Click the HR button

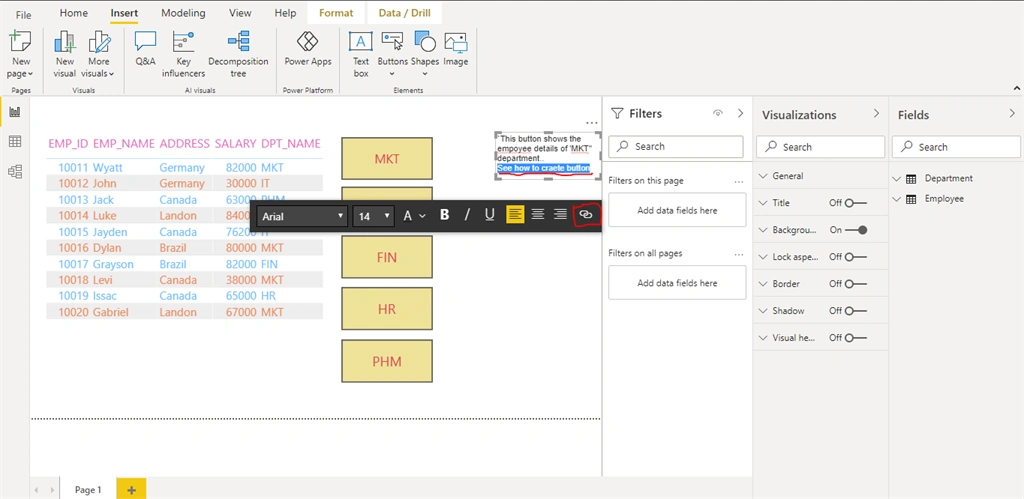point(387,308)
